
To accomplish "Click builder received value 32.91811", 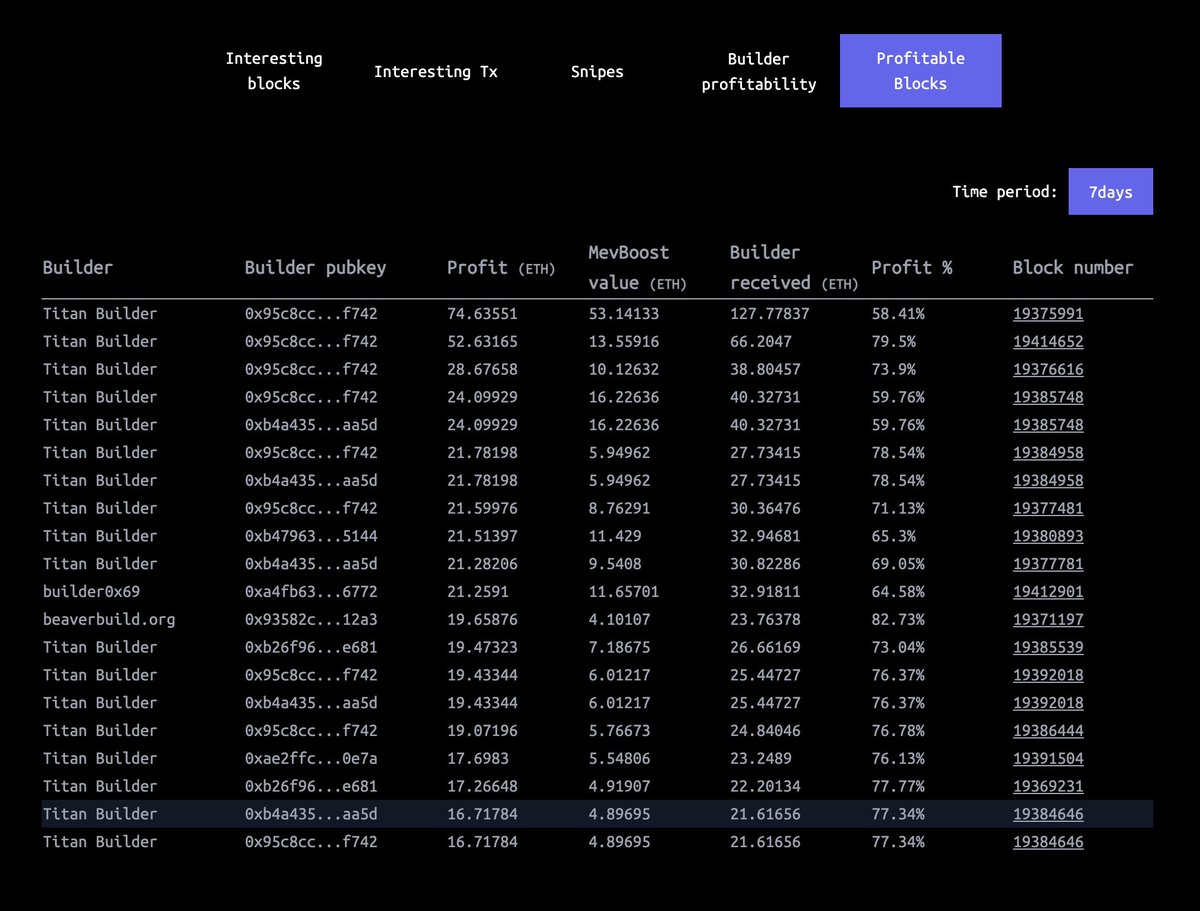I will pyautogui.click(x=766, y=592).
